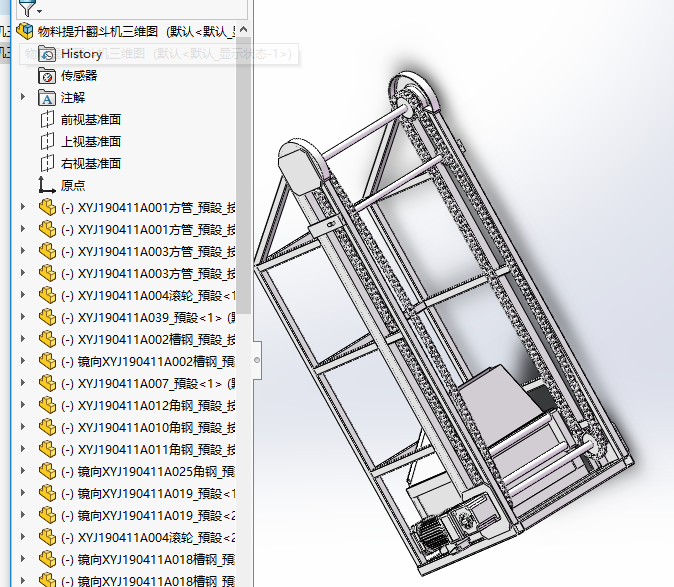The height and width of the screenshot is (587, 674).
Task: Select the XYJ190411A004滚轮_預設<1 row text
Action: tap(148, 296)
